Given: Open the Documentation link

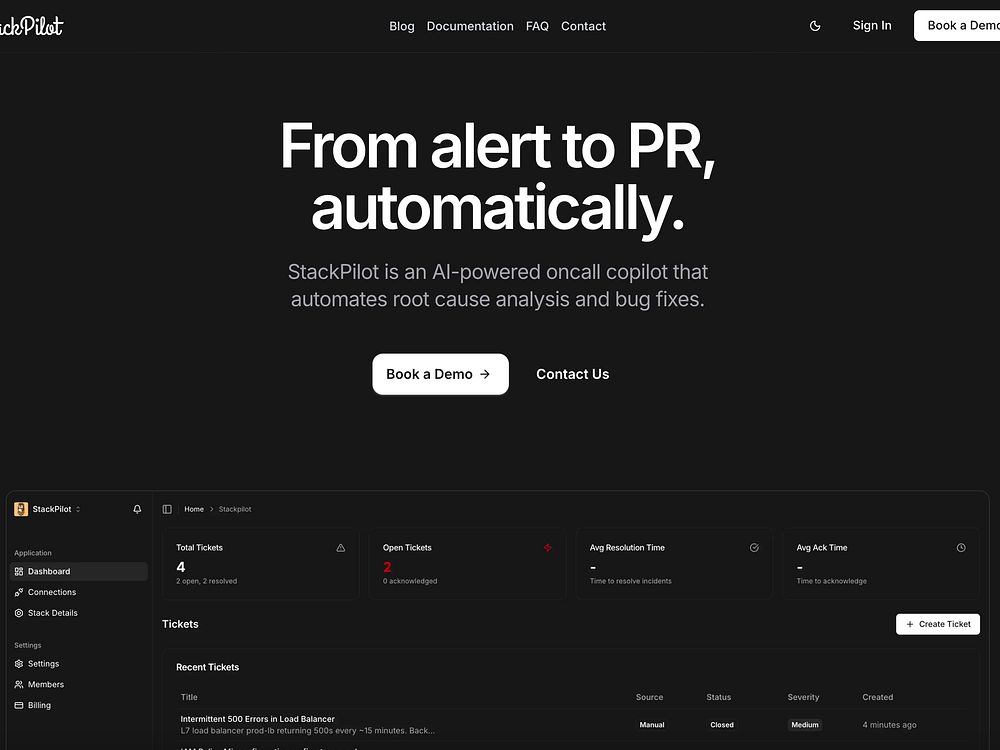Looking at the screenshot, I should (x=470, y=26).
